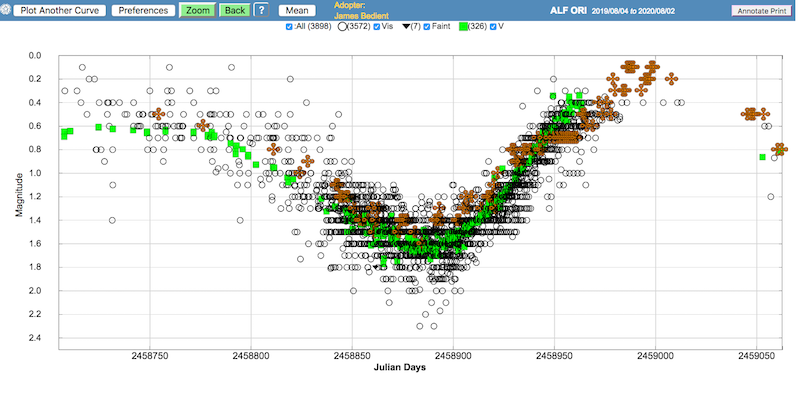Click the lowest circle data point near magnitude 2.3
The image size is (800, 400).
click(x=420, y=326)
